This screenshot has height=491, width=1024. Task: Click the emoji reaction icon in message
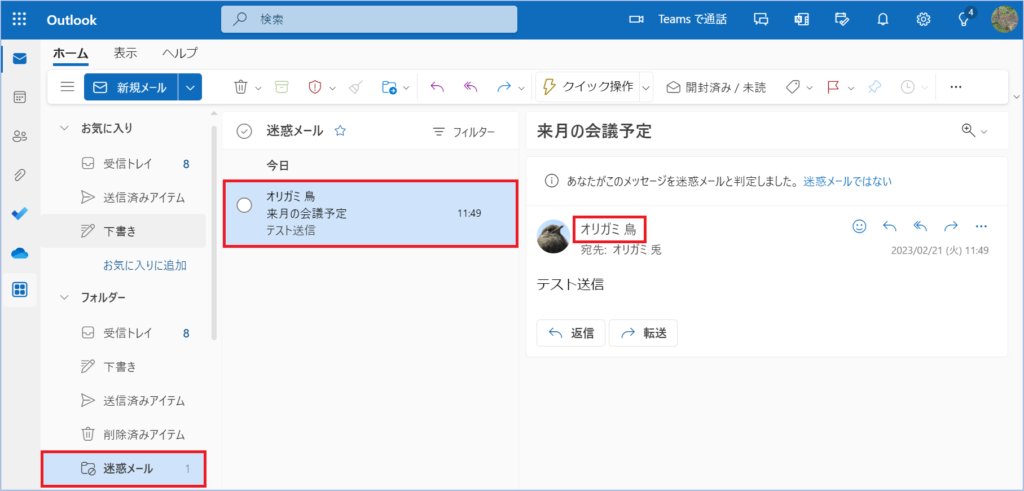(x=858, y=226)
